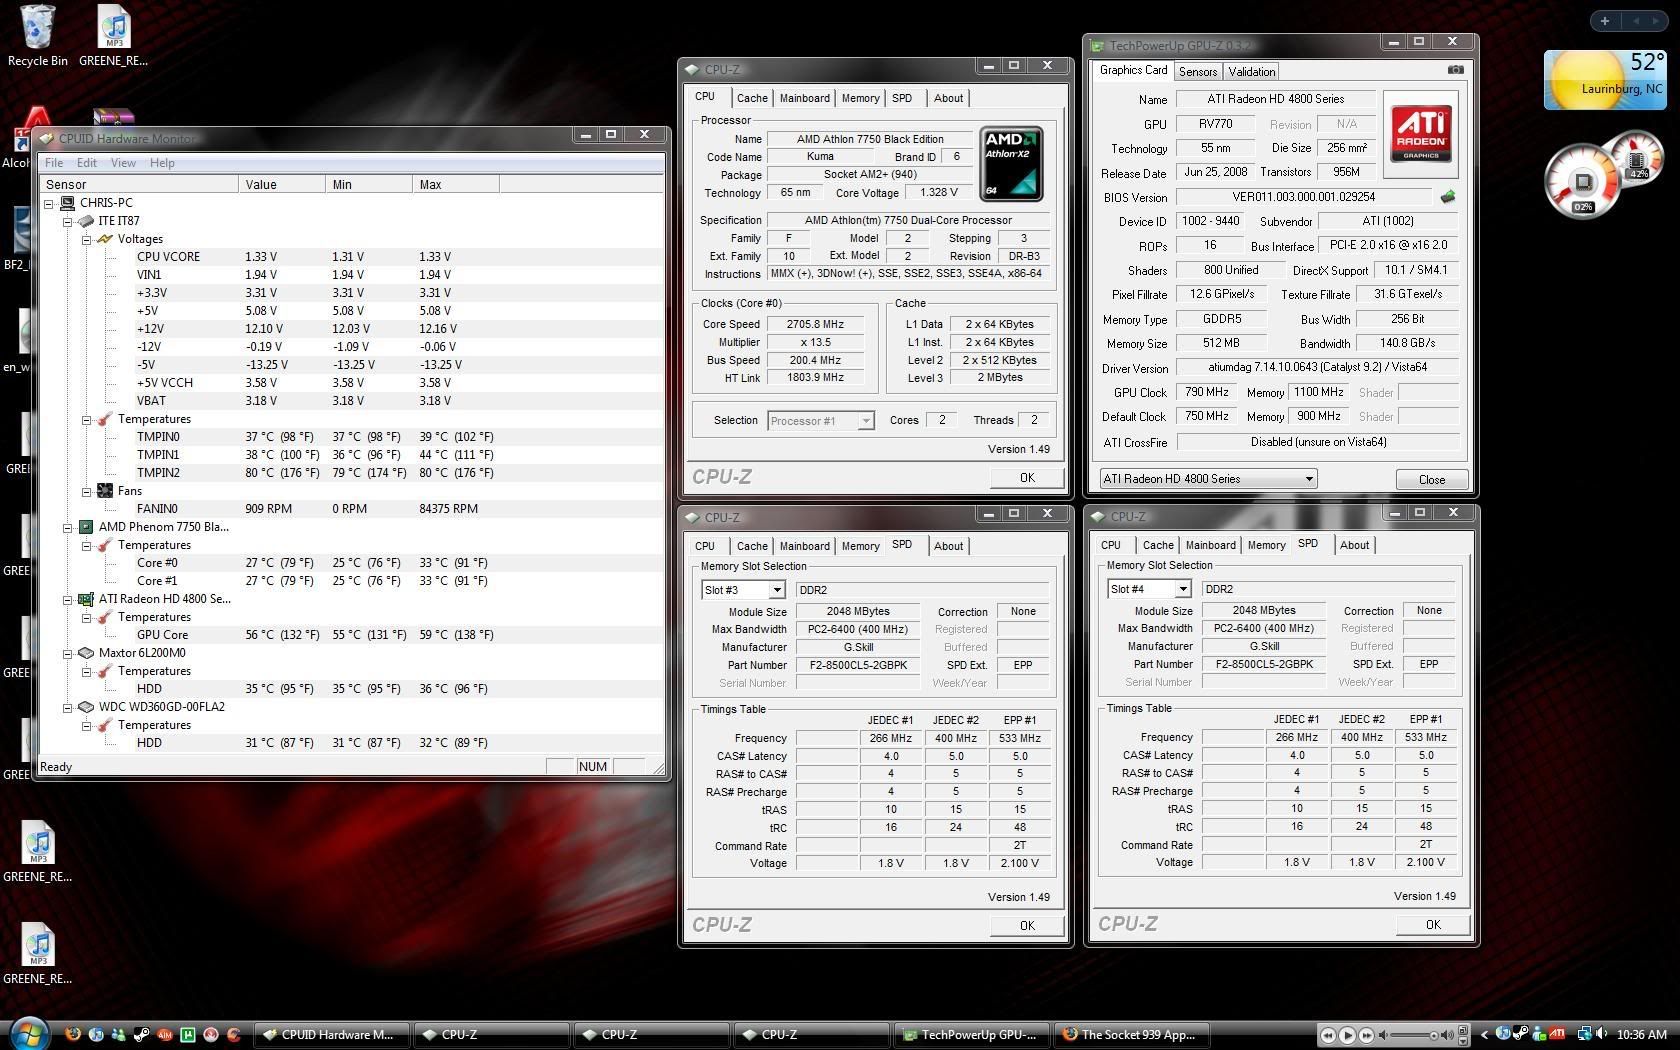The image size is (1680, 1050).
Task: Switch to The Socket 939 App taskbar button
Action: 1130,1035
